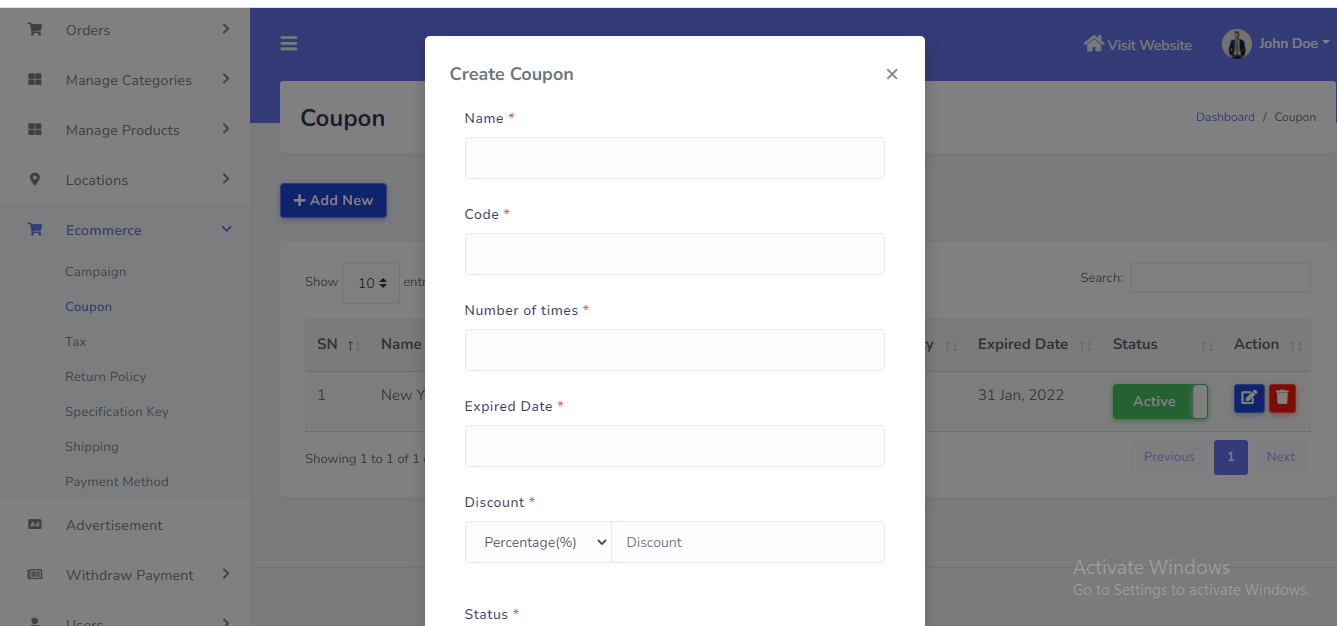Click the red delete trash icon
1337x626 pixels.
coord(1282,398)
